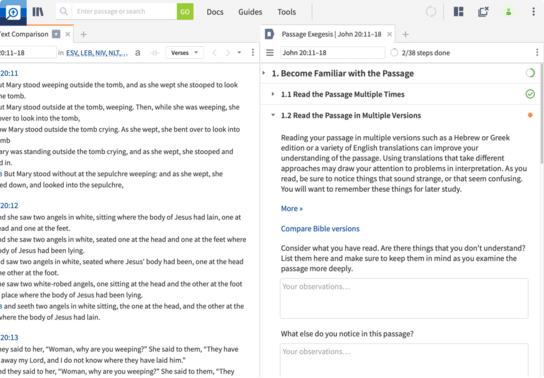Open Text Comparison panel kebab menu
The height and width of the screenshot is (378, 544).
[253, 53]
